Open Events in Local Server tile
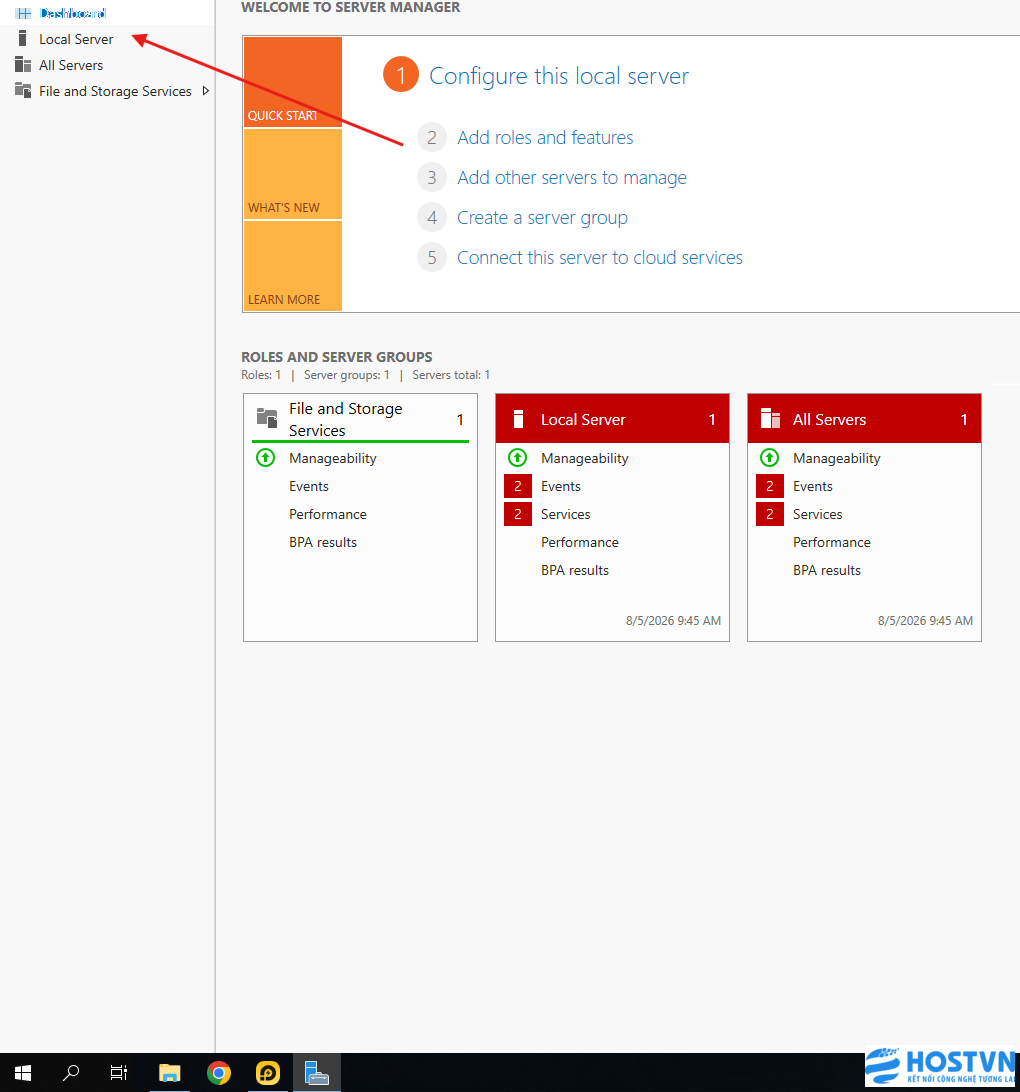 click(x=560, y=486)
